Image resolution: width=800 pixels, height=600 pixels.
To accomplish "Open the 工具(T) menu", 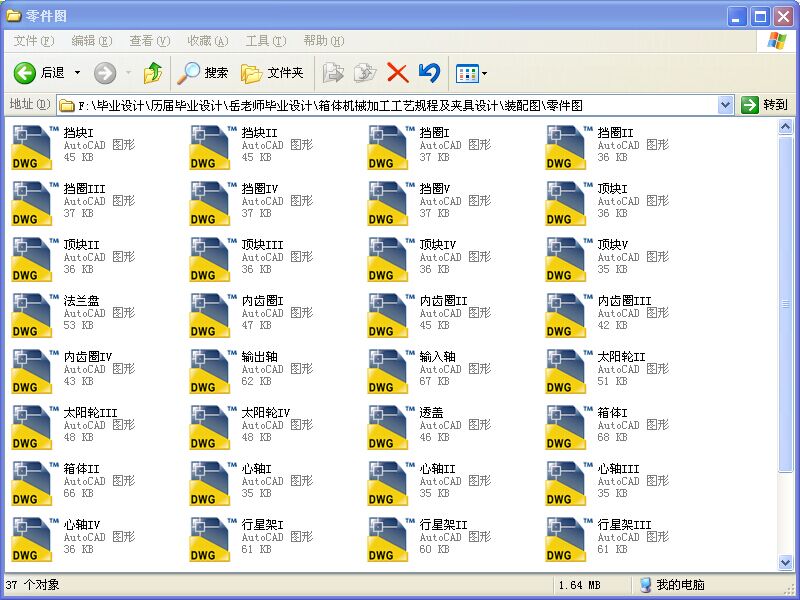I will coord(266,41).
